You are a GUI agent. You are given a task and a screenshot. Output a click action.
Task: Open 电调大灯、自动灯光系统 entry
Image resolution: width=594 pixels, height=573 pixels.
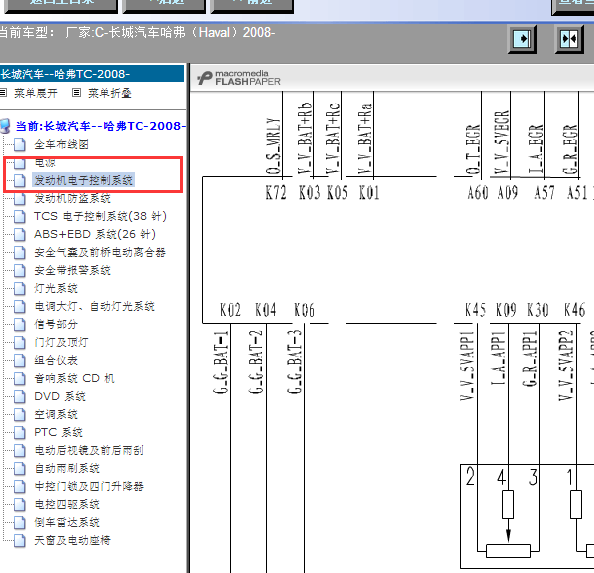coord(95,306)
